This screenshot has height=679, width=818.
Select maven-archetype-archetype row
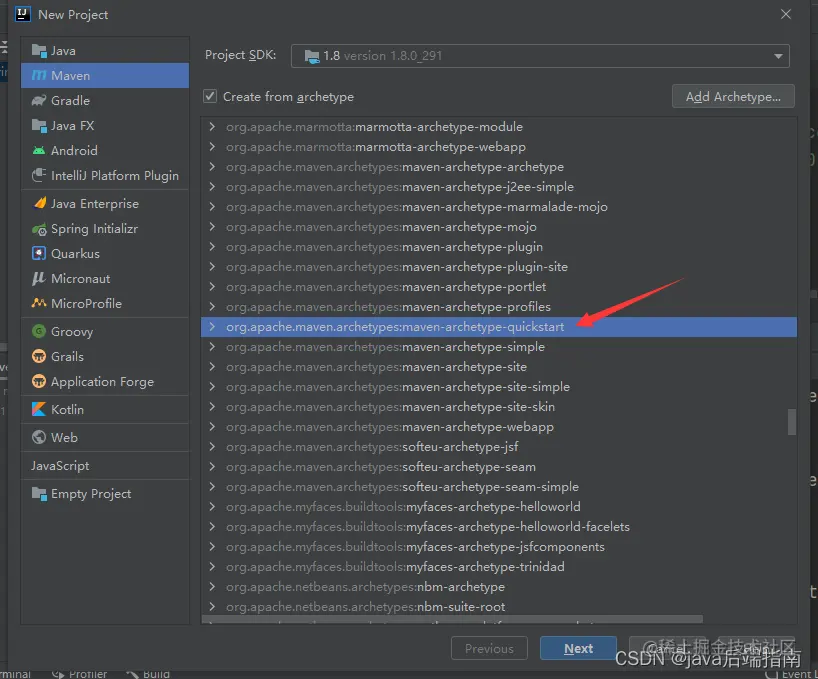point(499,166)
